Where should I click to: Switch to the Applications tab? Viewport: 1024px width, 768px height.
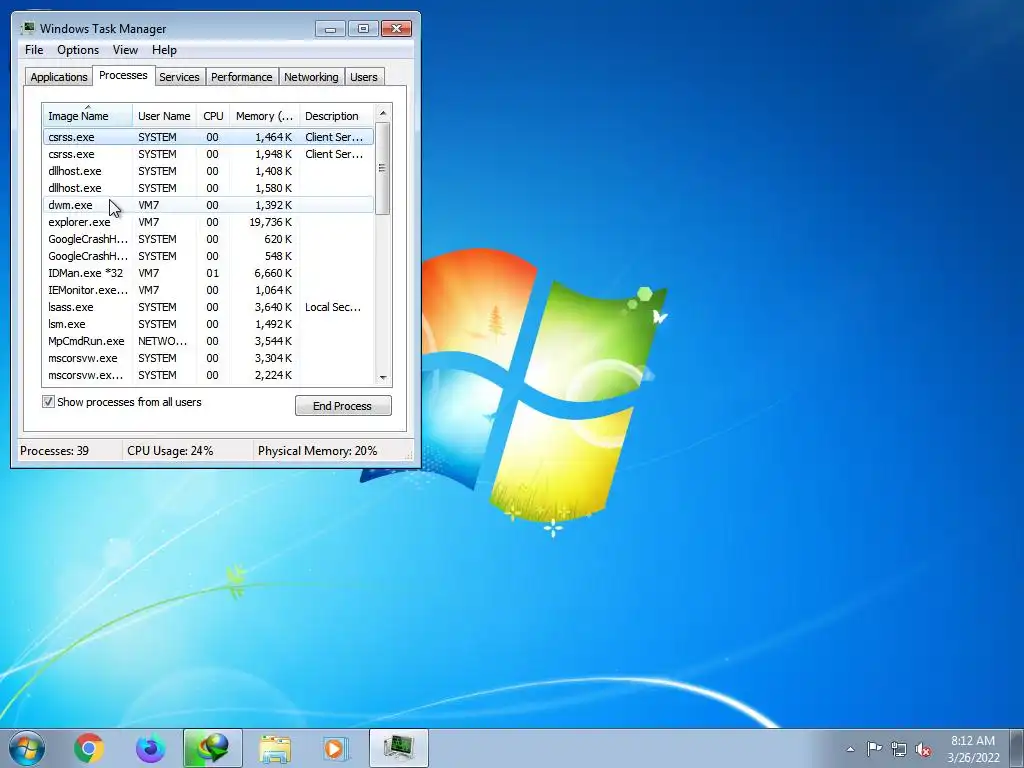coord(59,76)
